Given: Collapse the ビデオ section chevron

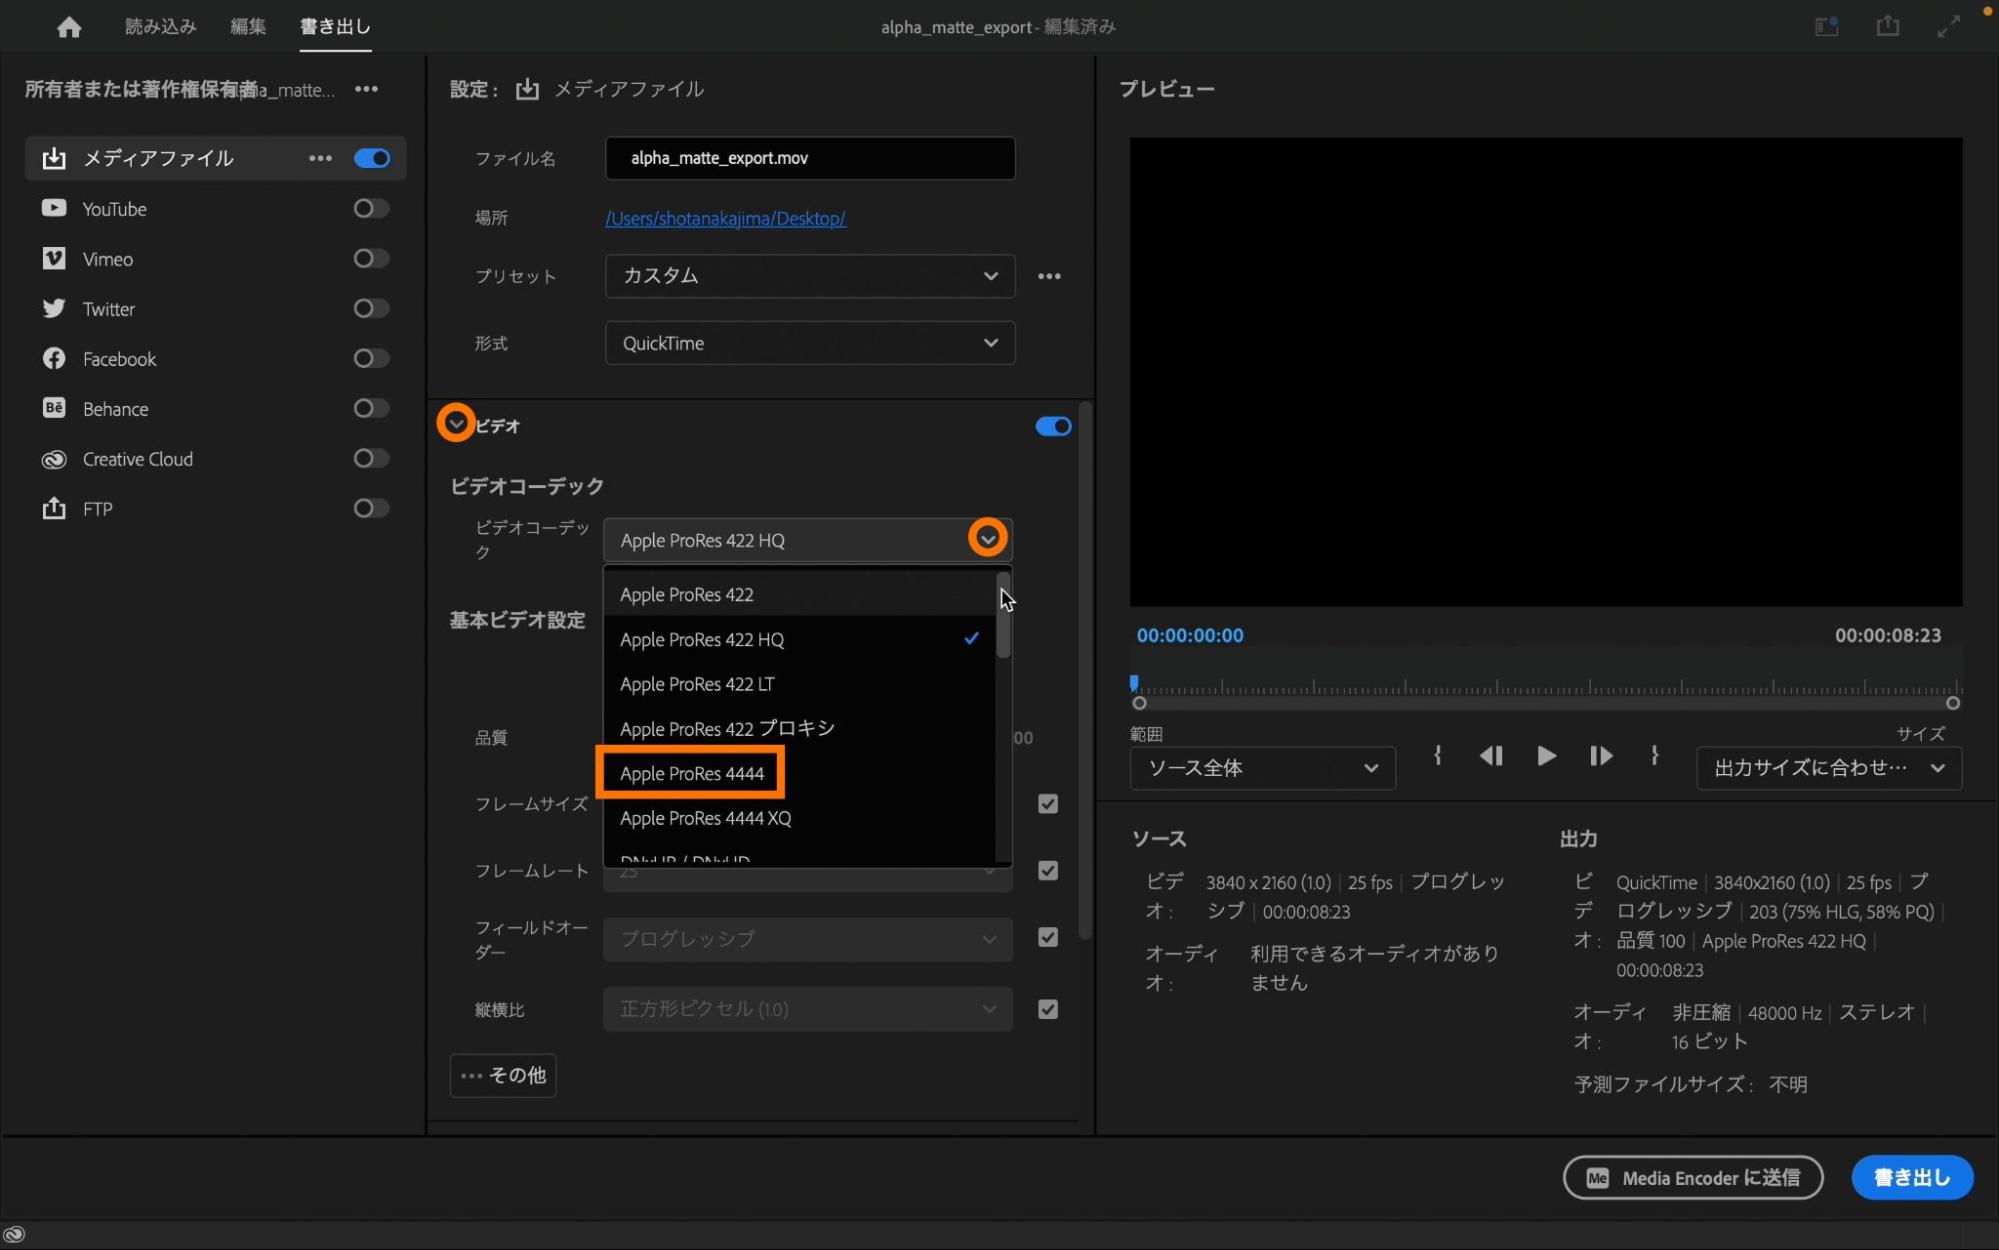Looking at the screenshot, I should 456,424.
